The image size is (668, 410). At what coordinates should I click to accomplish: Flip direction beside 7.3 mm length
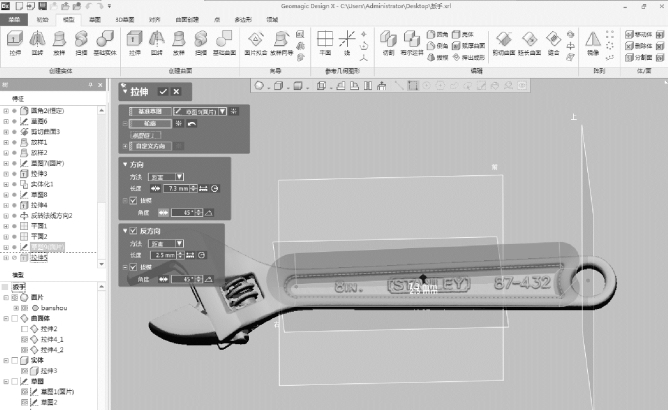pos(155,188)
